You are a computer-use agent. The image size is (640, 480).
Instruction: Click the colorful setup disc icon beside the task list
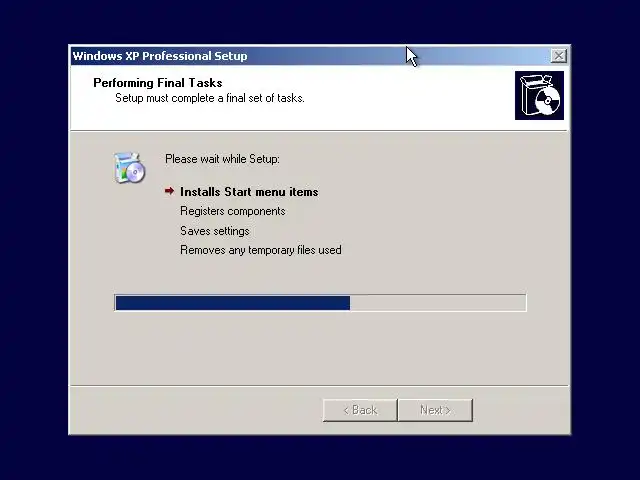[129, 167]
